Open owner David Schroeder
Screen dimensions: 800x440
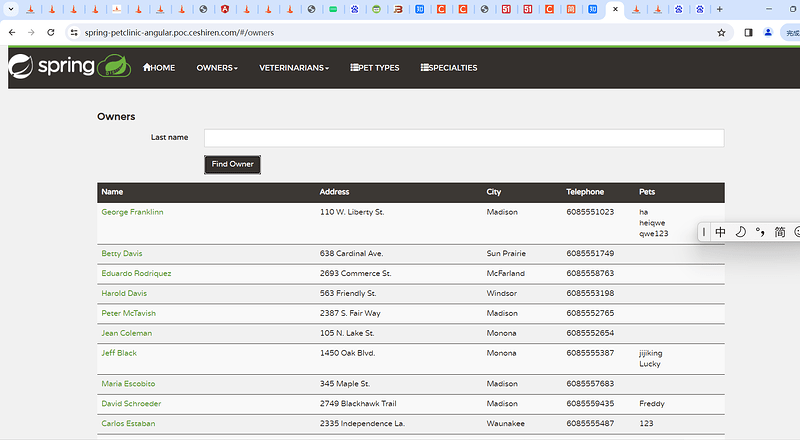131,403
